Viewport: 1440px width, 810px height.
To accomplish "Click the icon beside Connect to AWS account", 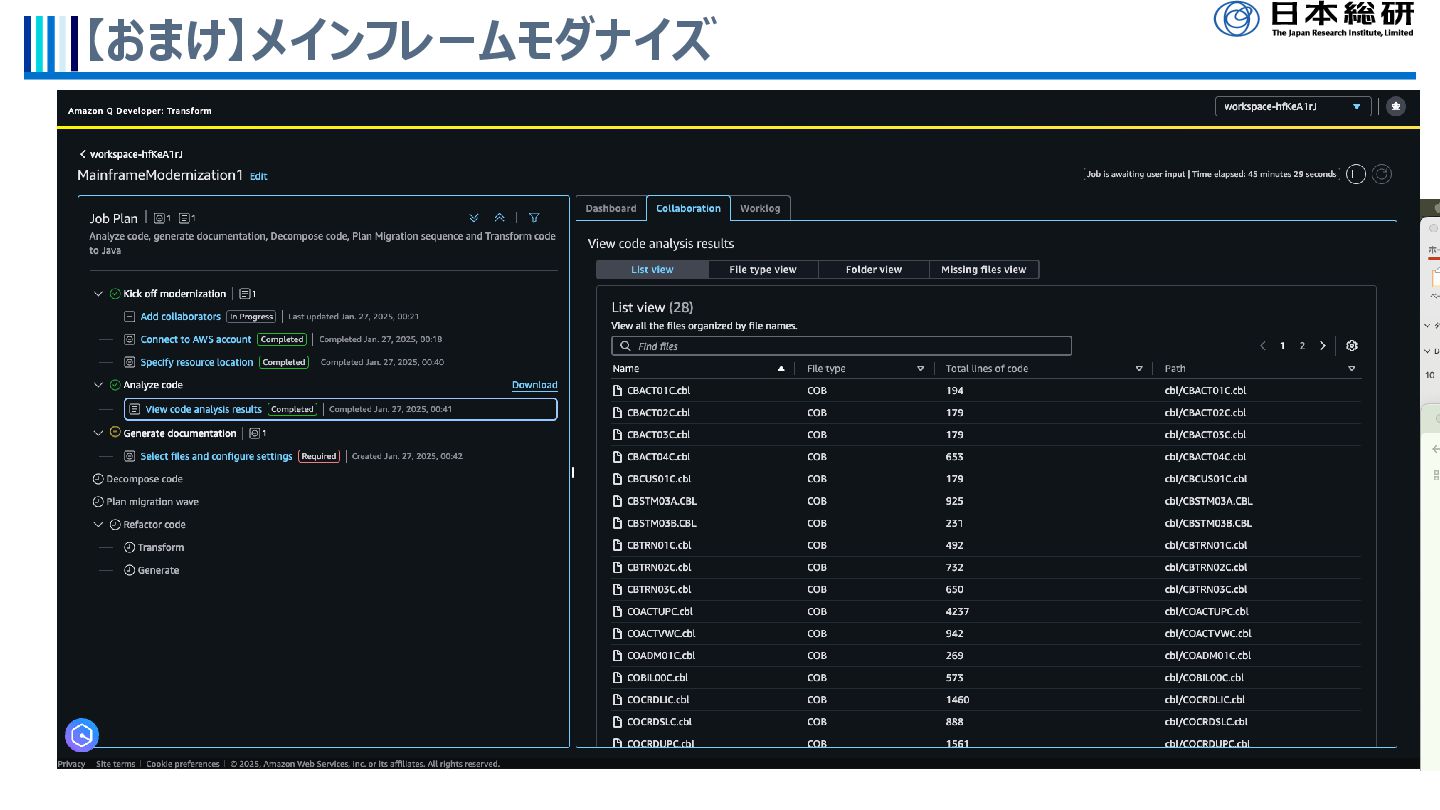I will (130, 340).
